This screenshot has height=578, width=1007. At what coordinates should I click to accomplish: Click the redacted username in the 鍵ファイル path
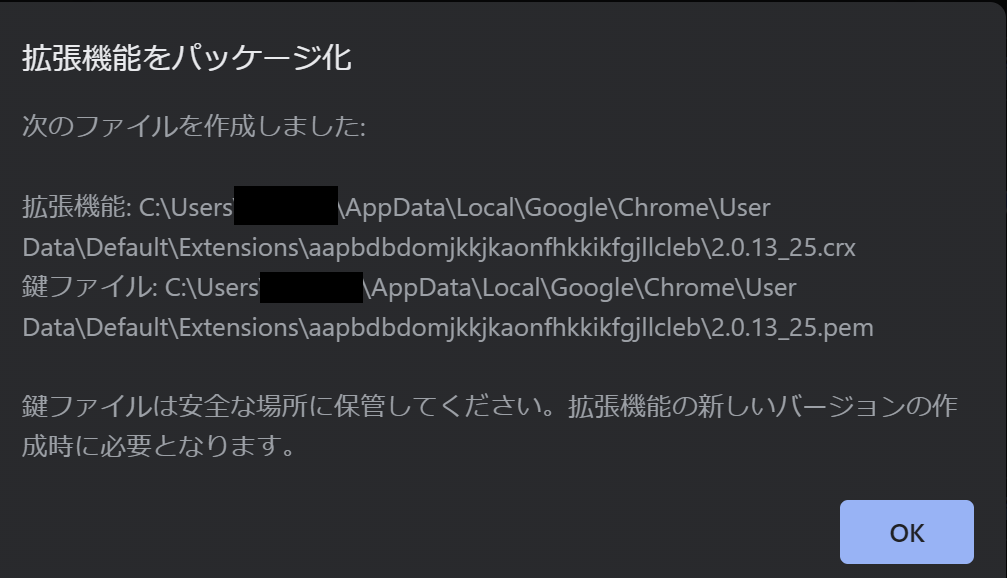click(x=311, y=287)
